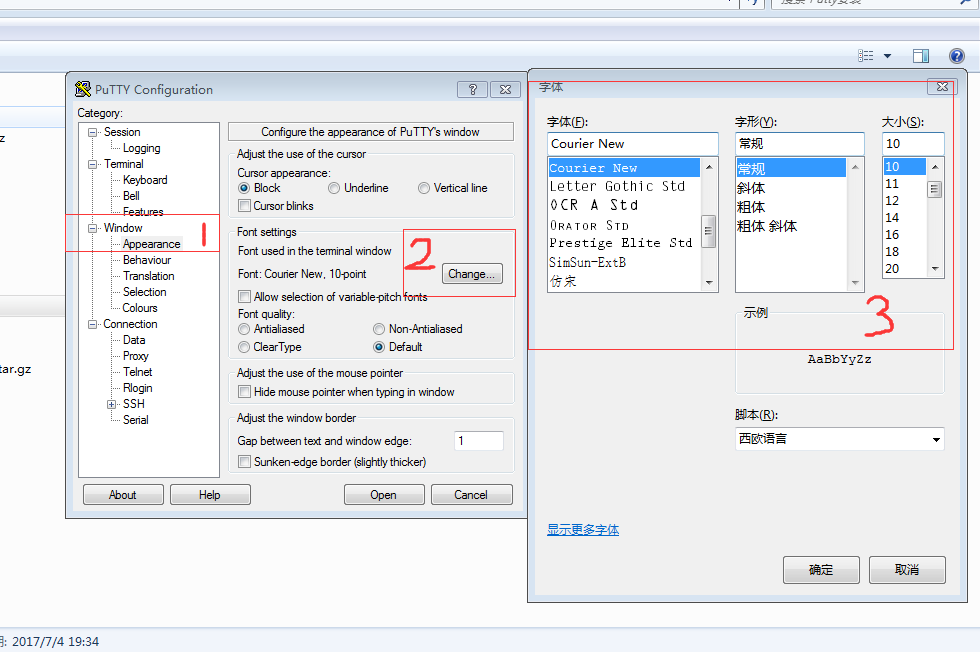Click the Change... font button
The width and height of the screenshot is (980, 652).
(472, 274)
